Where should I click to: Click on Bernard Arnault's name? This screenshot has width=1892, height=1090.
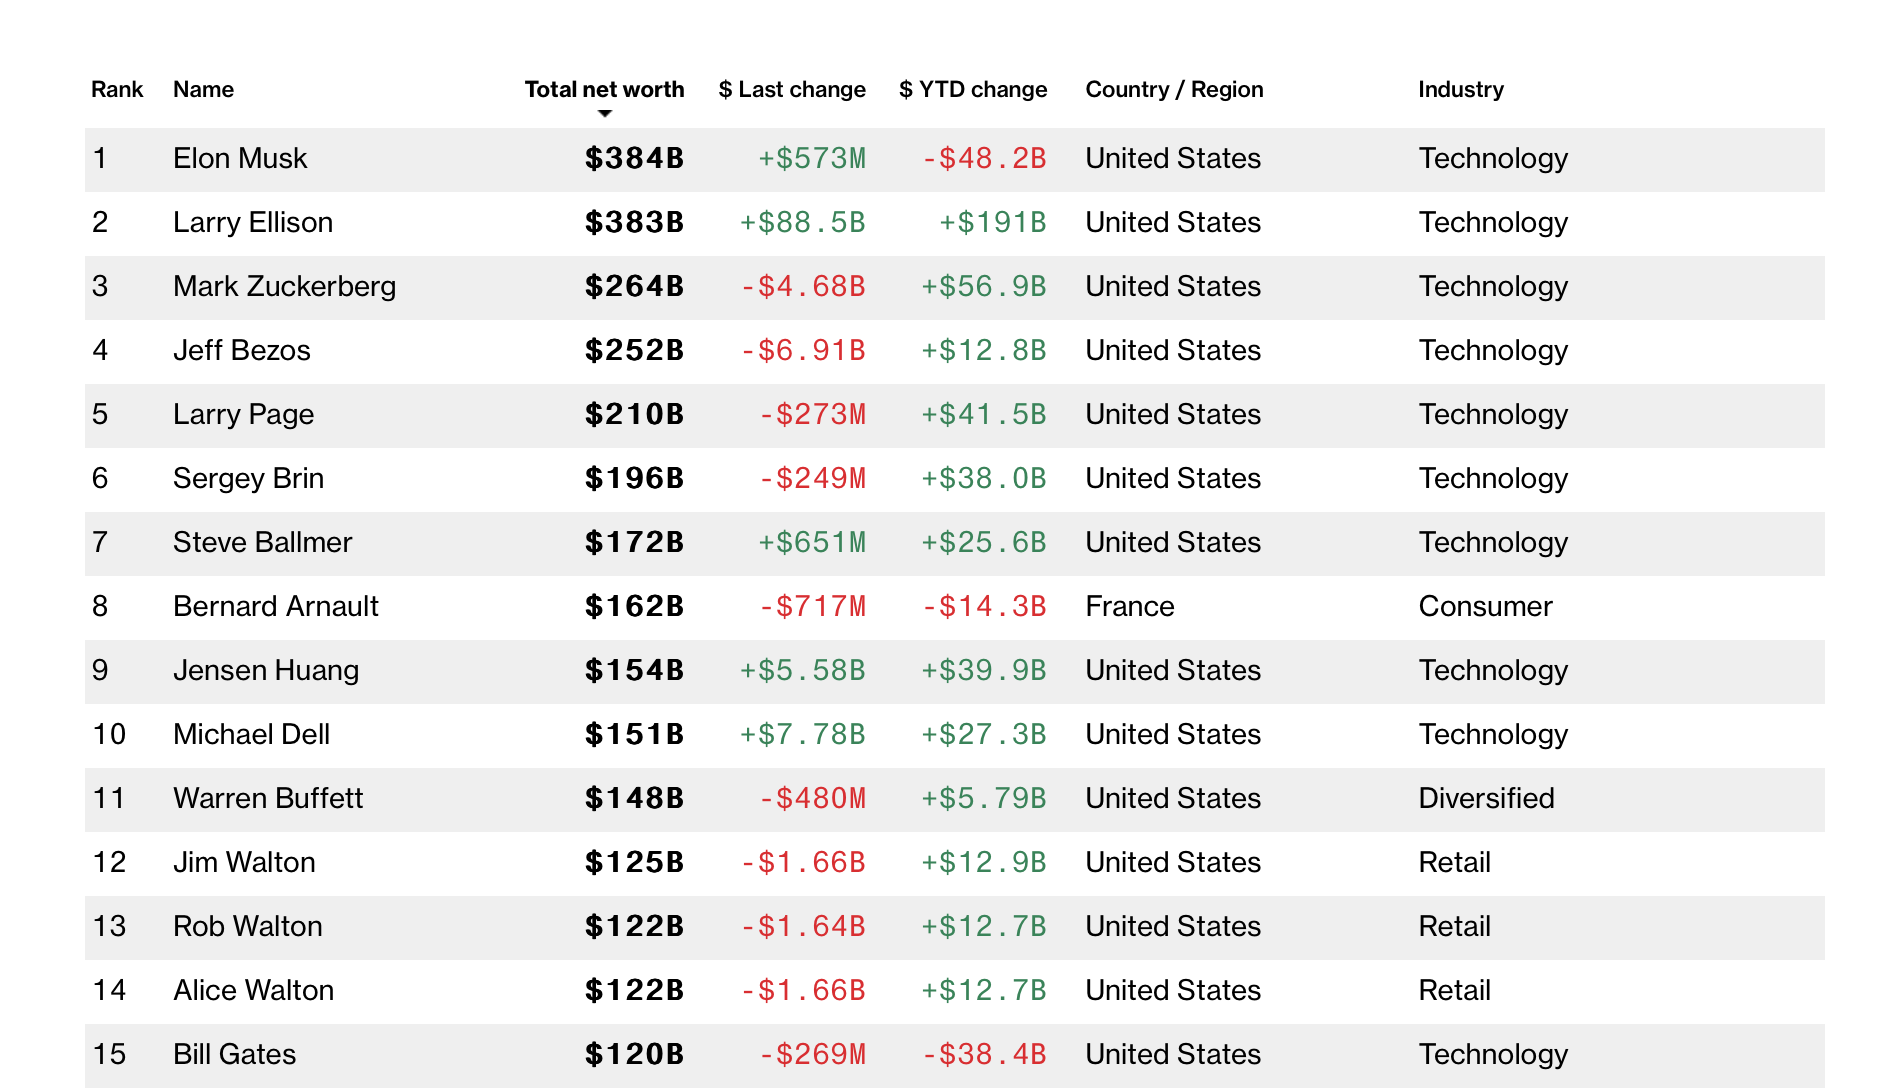pyautogui.click(x=276, y=606)
